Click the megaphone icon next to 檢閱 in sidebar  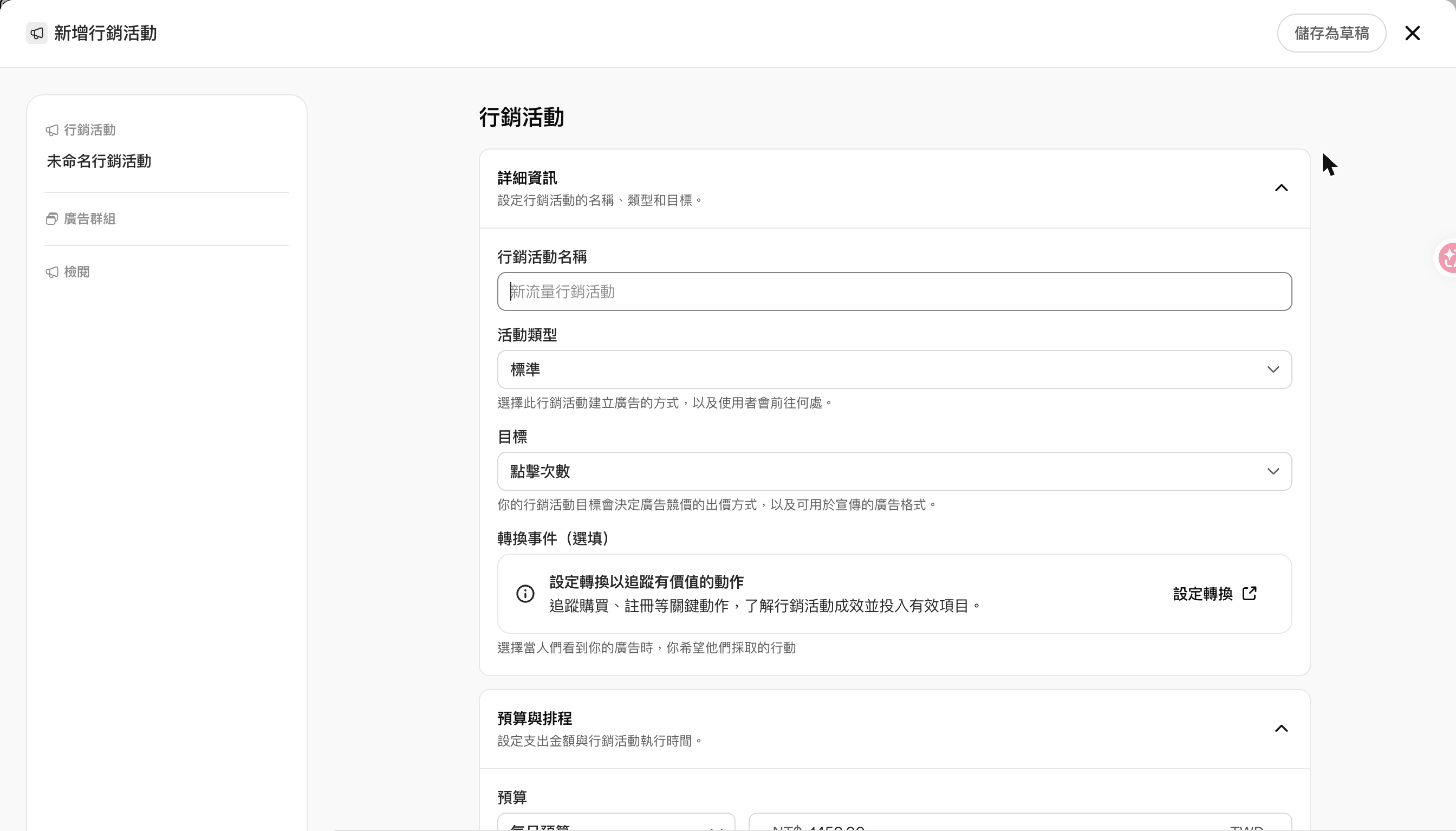pos(52,272)
